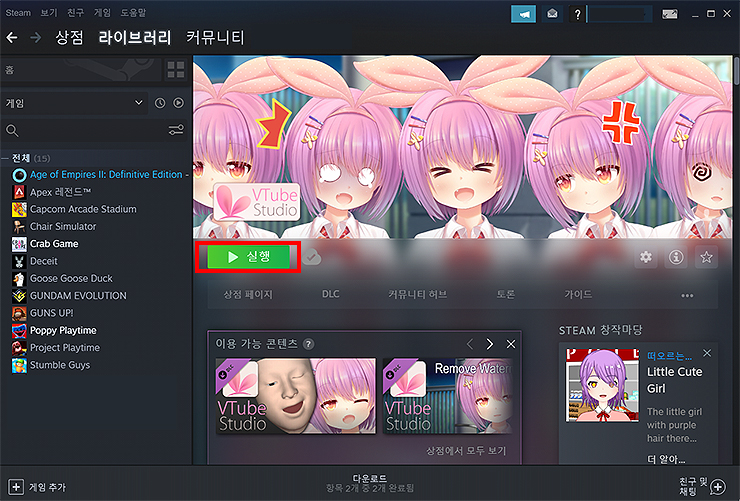Image resolution: width=740 pixels, height=501 pixels.
Task: Click the add game plus icon
Action: point(16,487)
